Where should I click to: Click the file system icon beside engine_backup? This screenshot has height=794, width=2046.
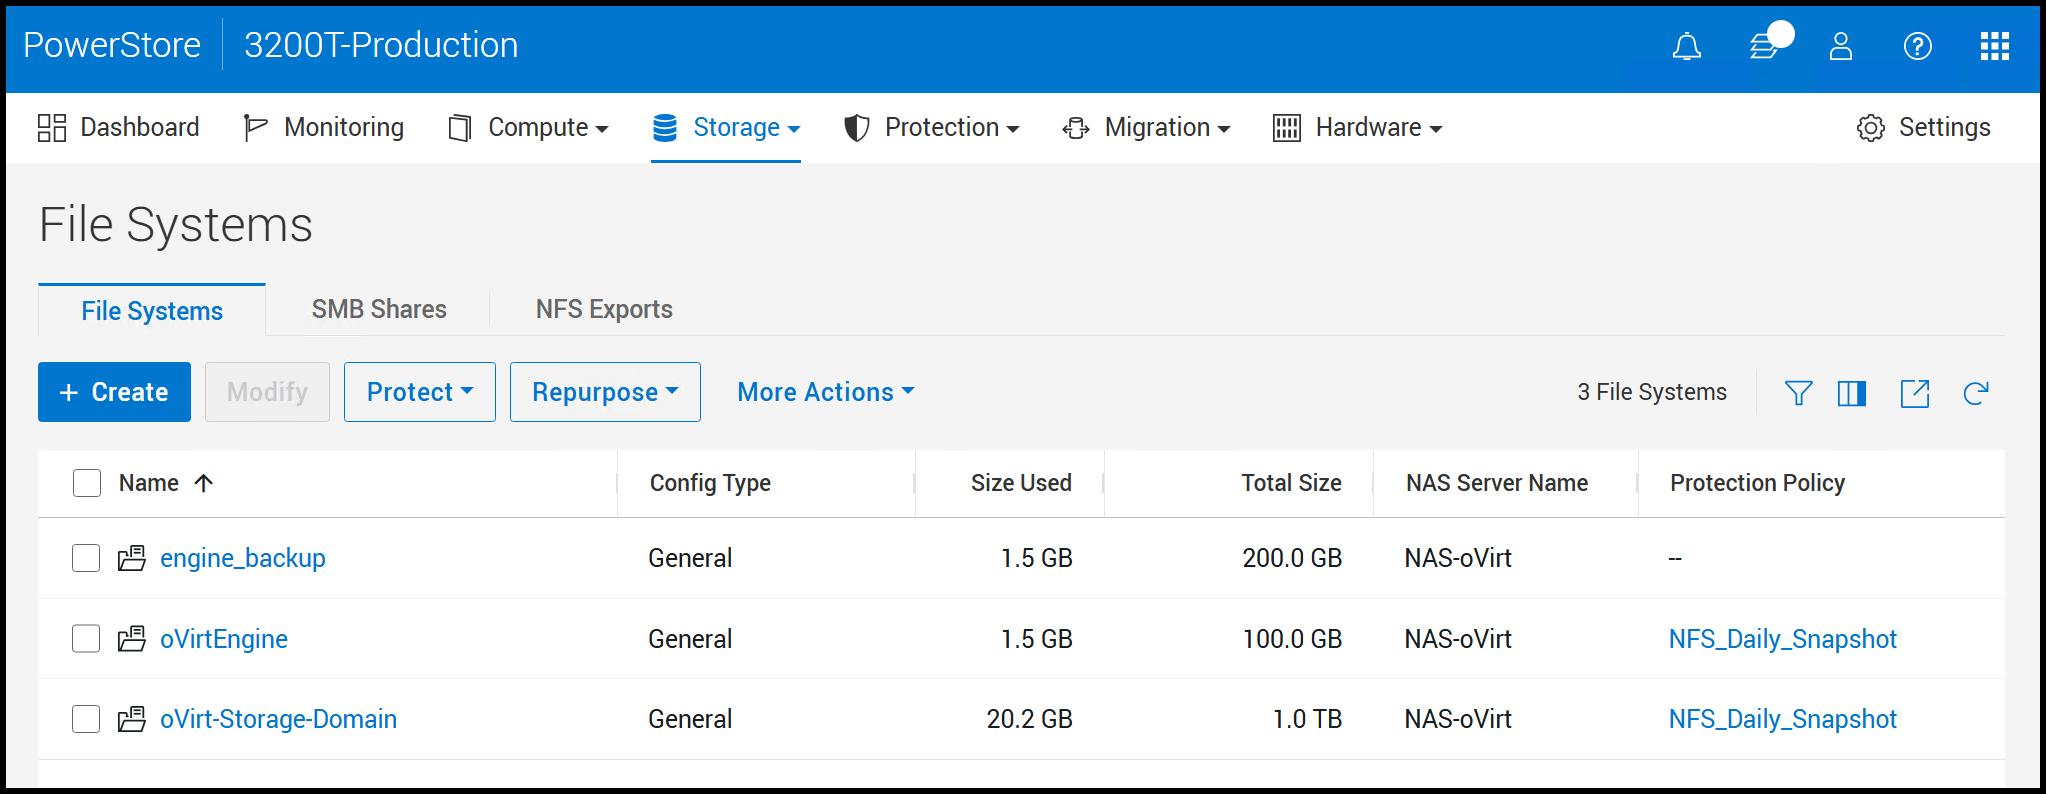(132, 558)
